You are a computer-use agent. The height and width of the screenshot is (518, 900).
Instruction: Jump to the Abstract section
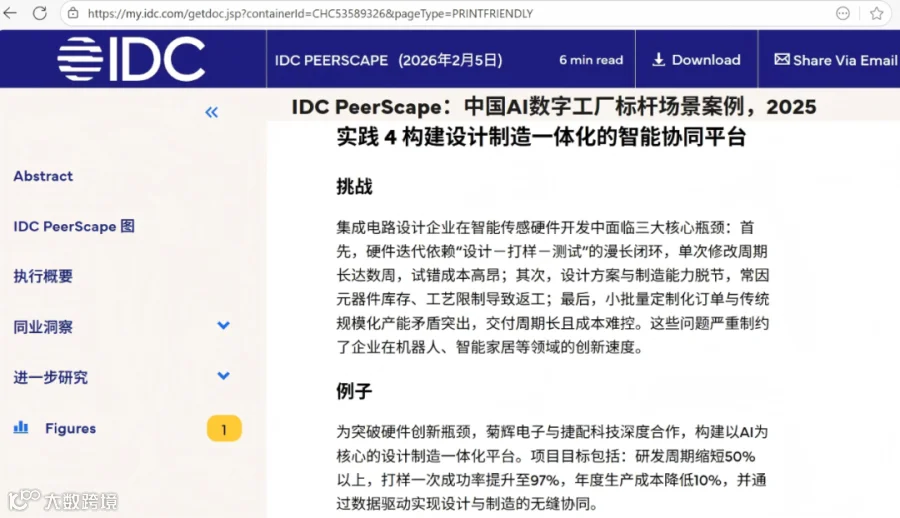coord(43,176)
